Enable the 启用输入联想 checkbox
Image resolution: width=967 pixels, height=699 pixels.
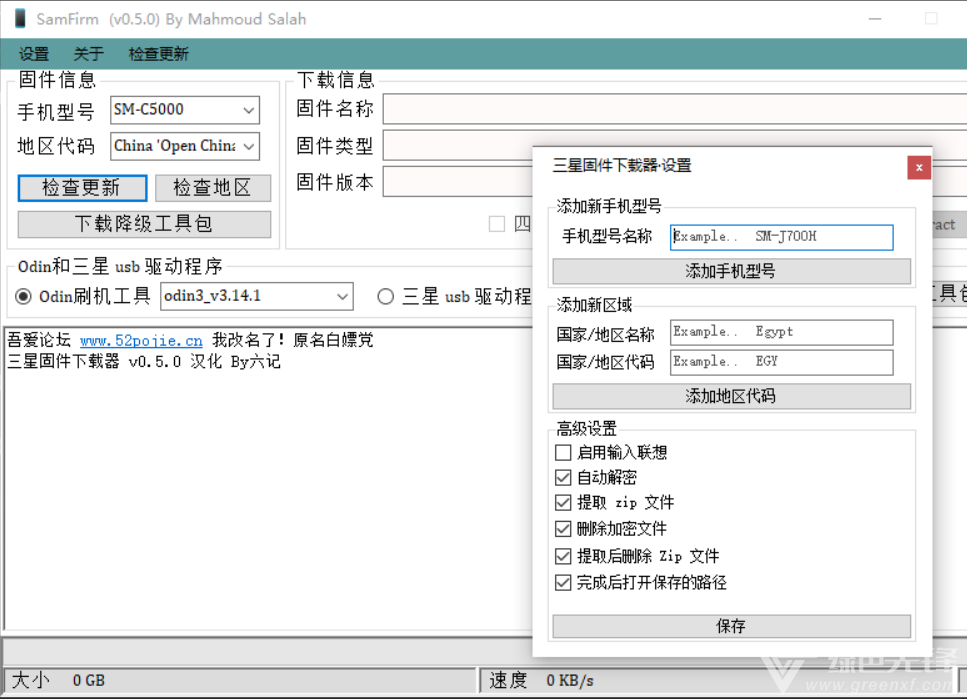coord(563,452)
